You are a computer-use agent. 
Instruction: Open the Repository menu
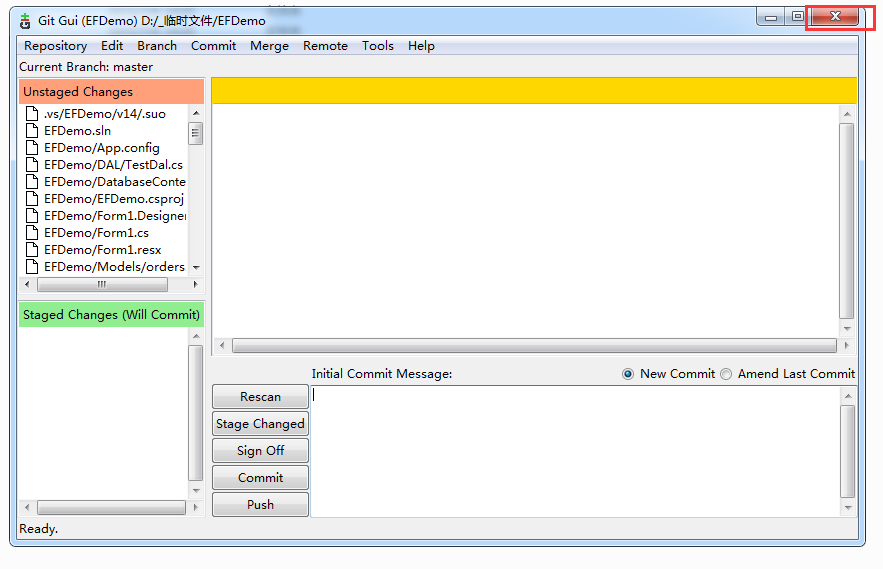click(55, 46)
